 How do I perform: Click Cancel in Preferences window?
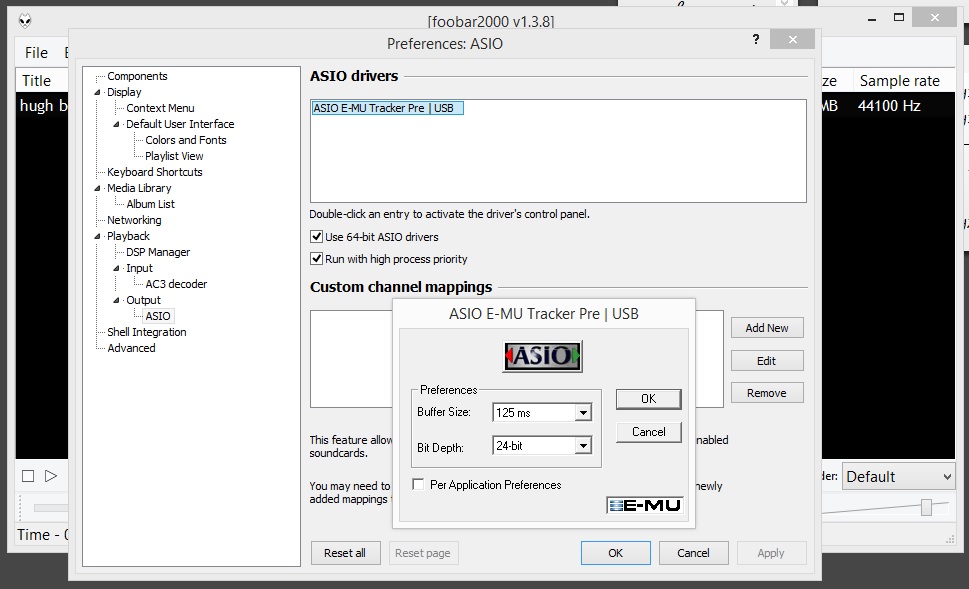pyautogui.click(x=693, y=553)
